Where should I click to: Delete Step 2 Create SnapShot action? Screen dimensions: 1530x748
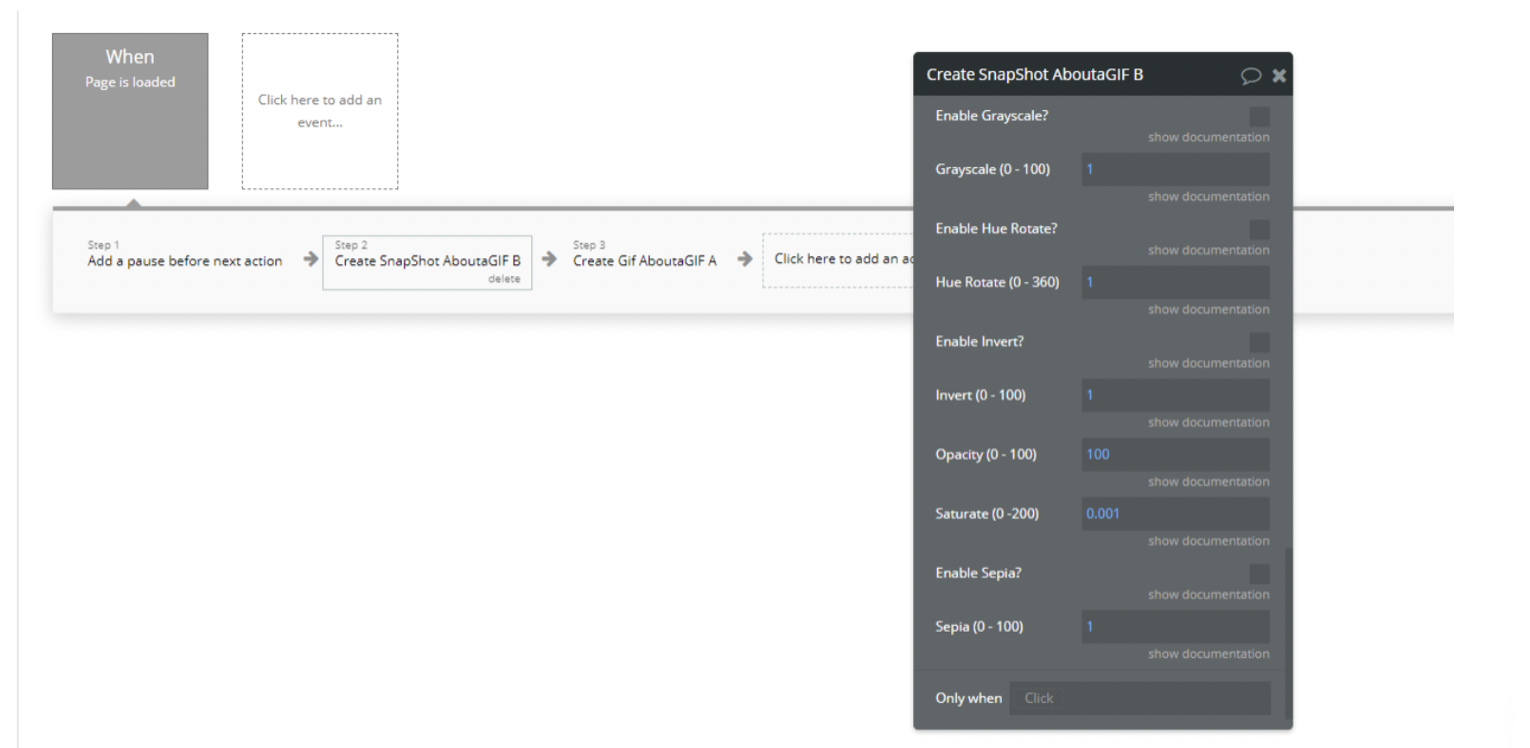[504, 279]
